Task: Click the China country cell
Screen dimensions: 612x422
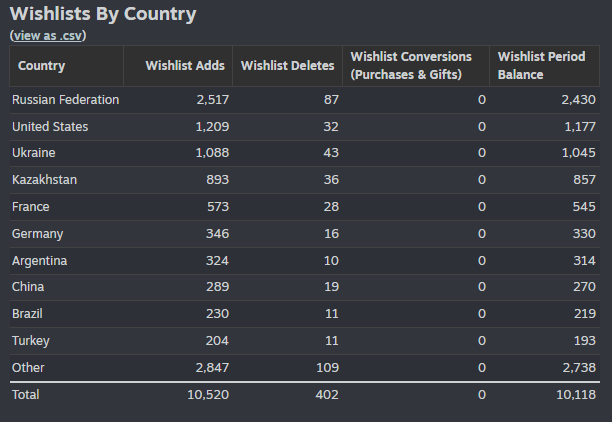Action: [28, 287]
